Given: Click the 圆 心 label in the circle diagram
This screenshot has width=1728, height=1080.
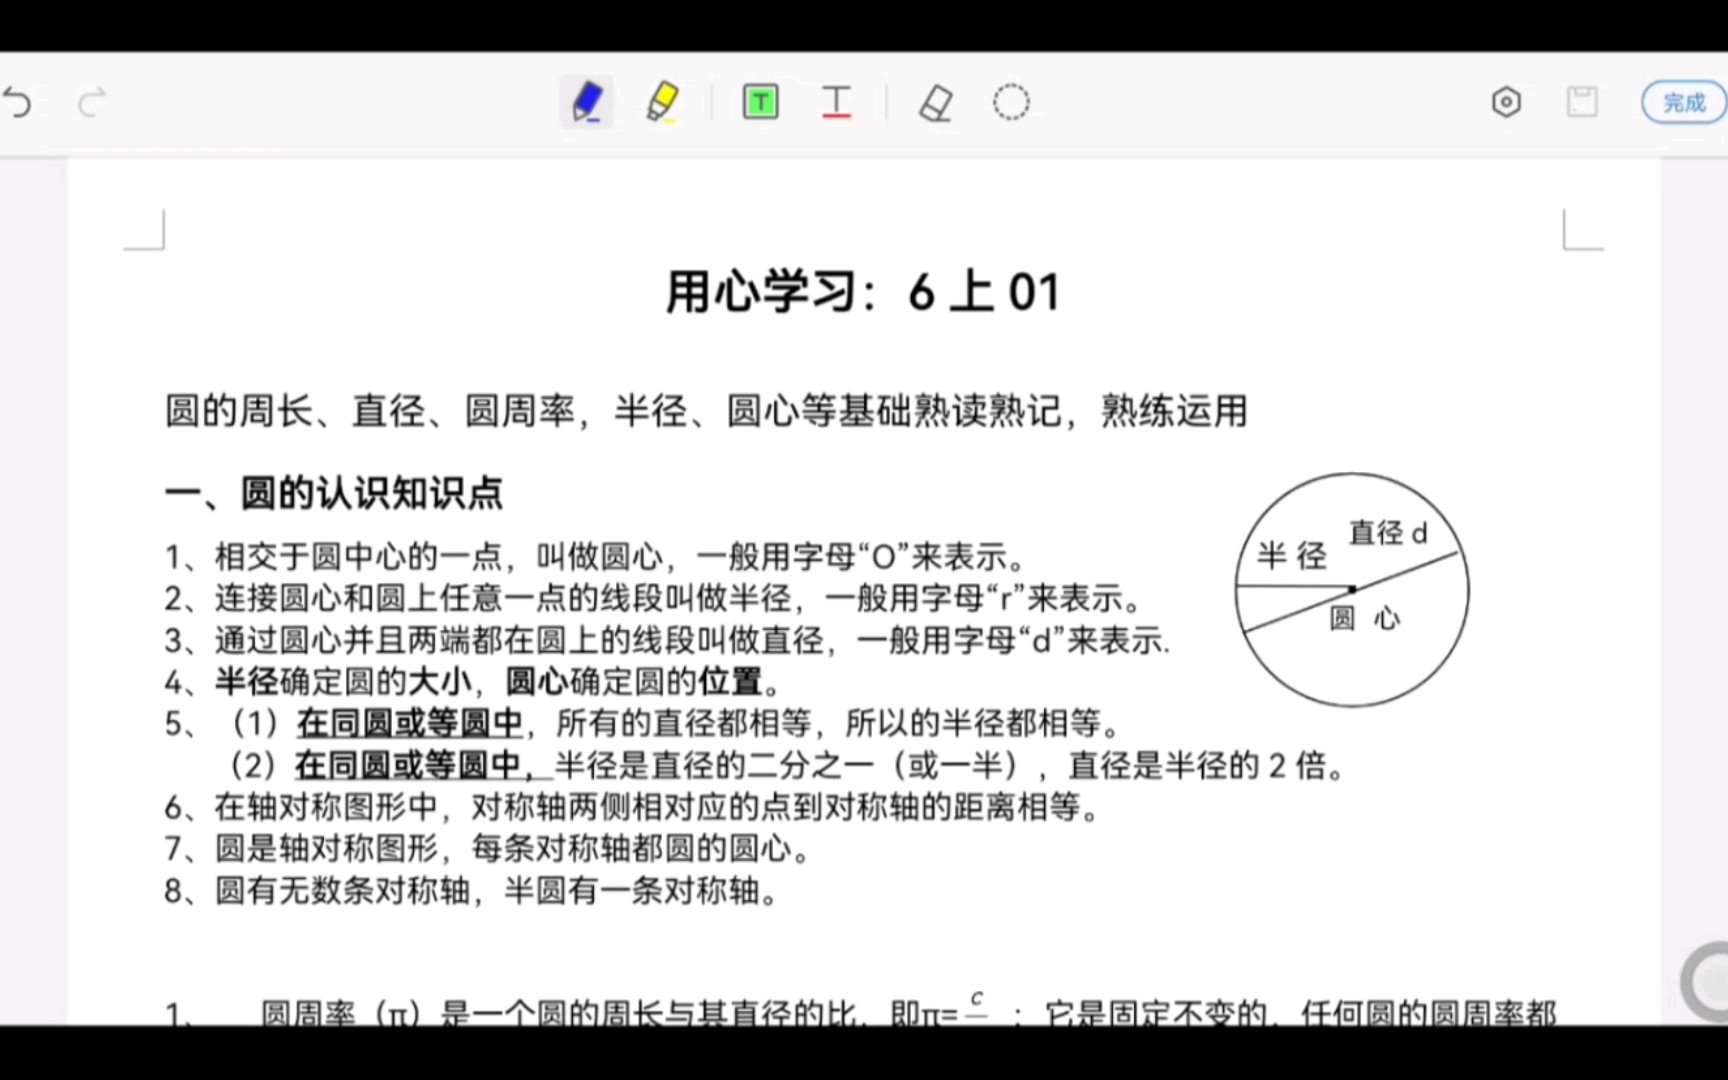Looking at the screenshot, I should (1365, 618).
